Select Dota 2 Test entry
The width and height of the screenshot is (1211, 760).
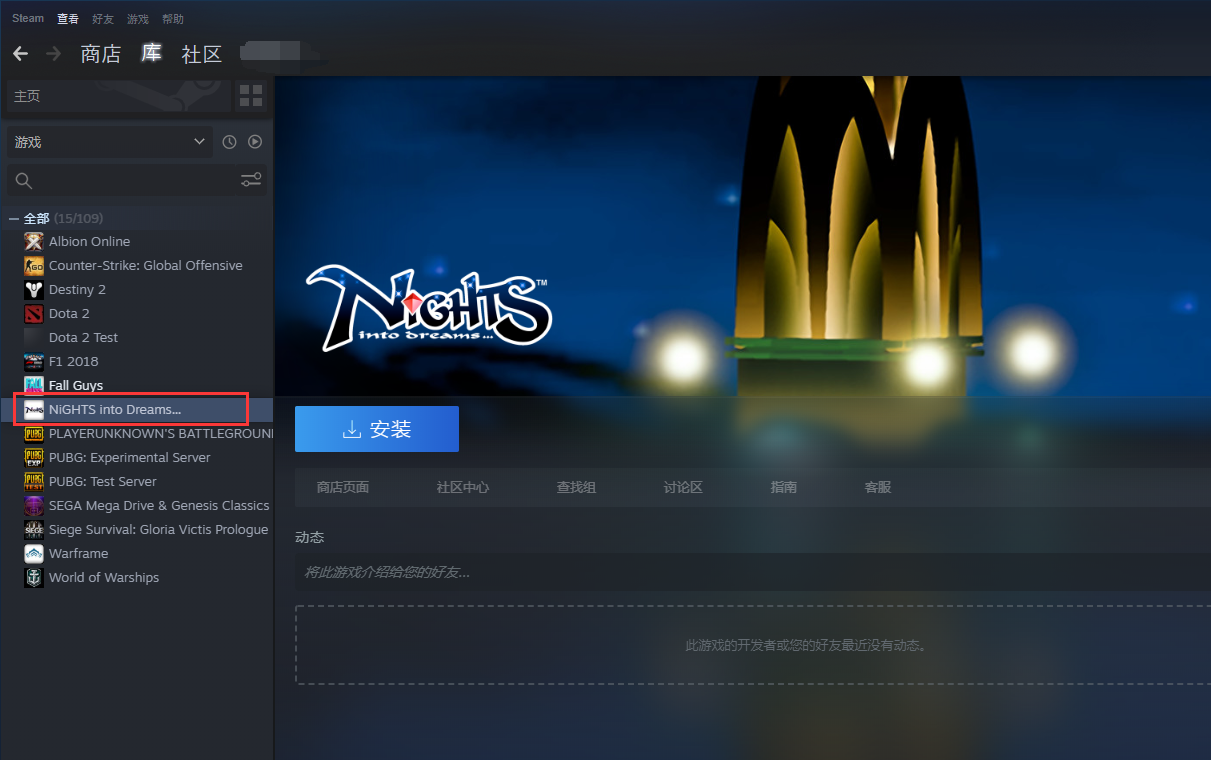pos(83,337)
